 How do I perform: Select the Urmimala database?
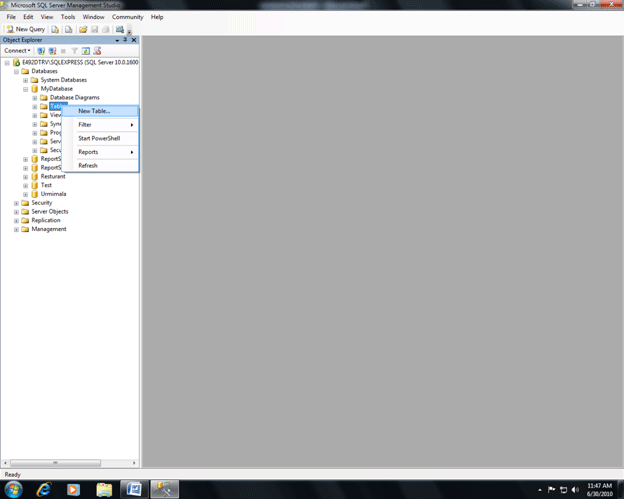53,194
